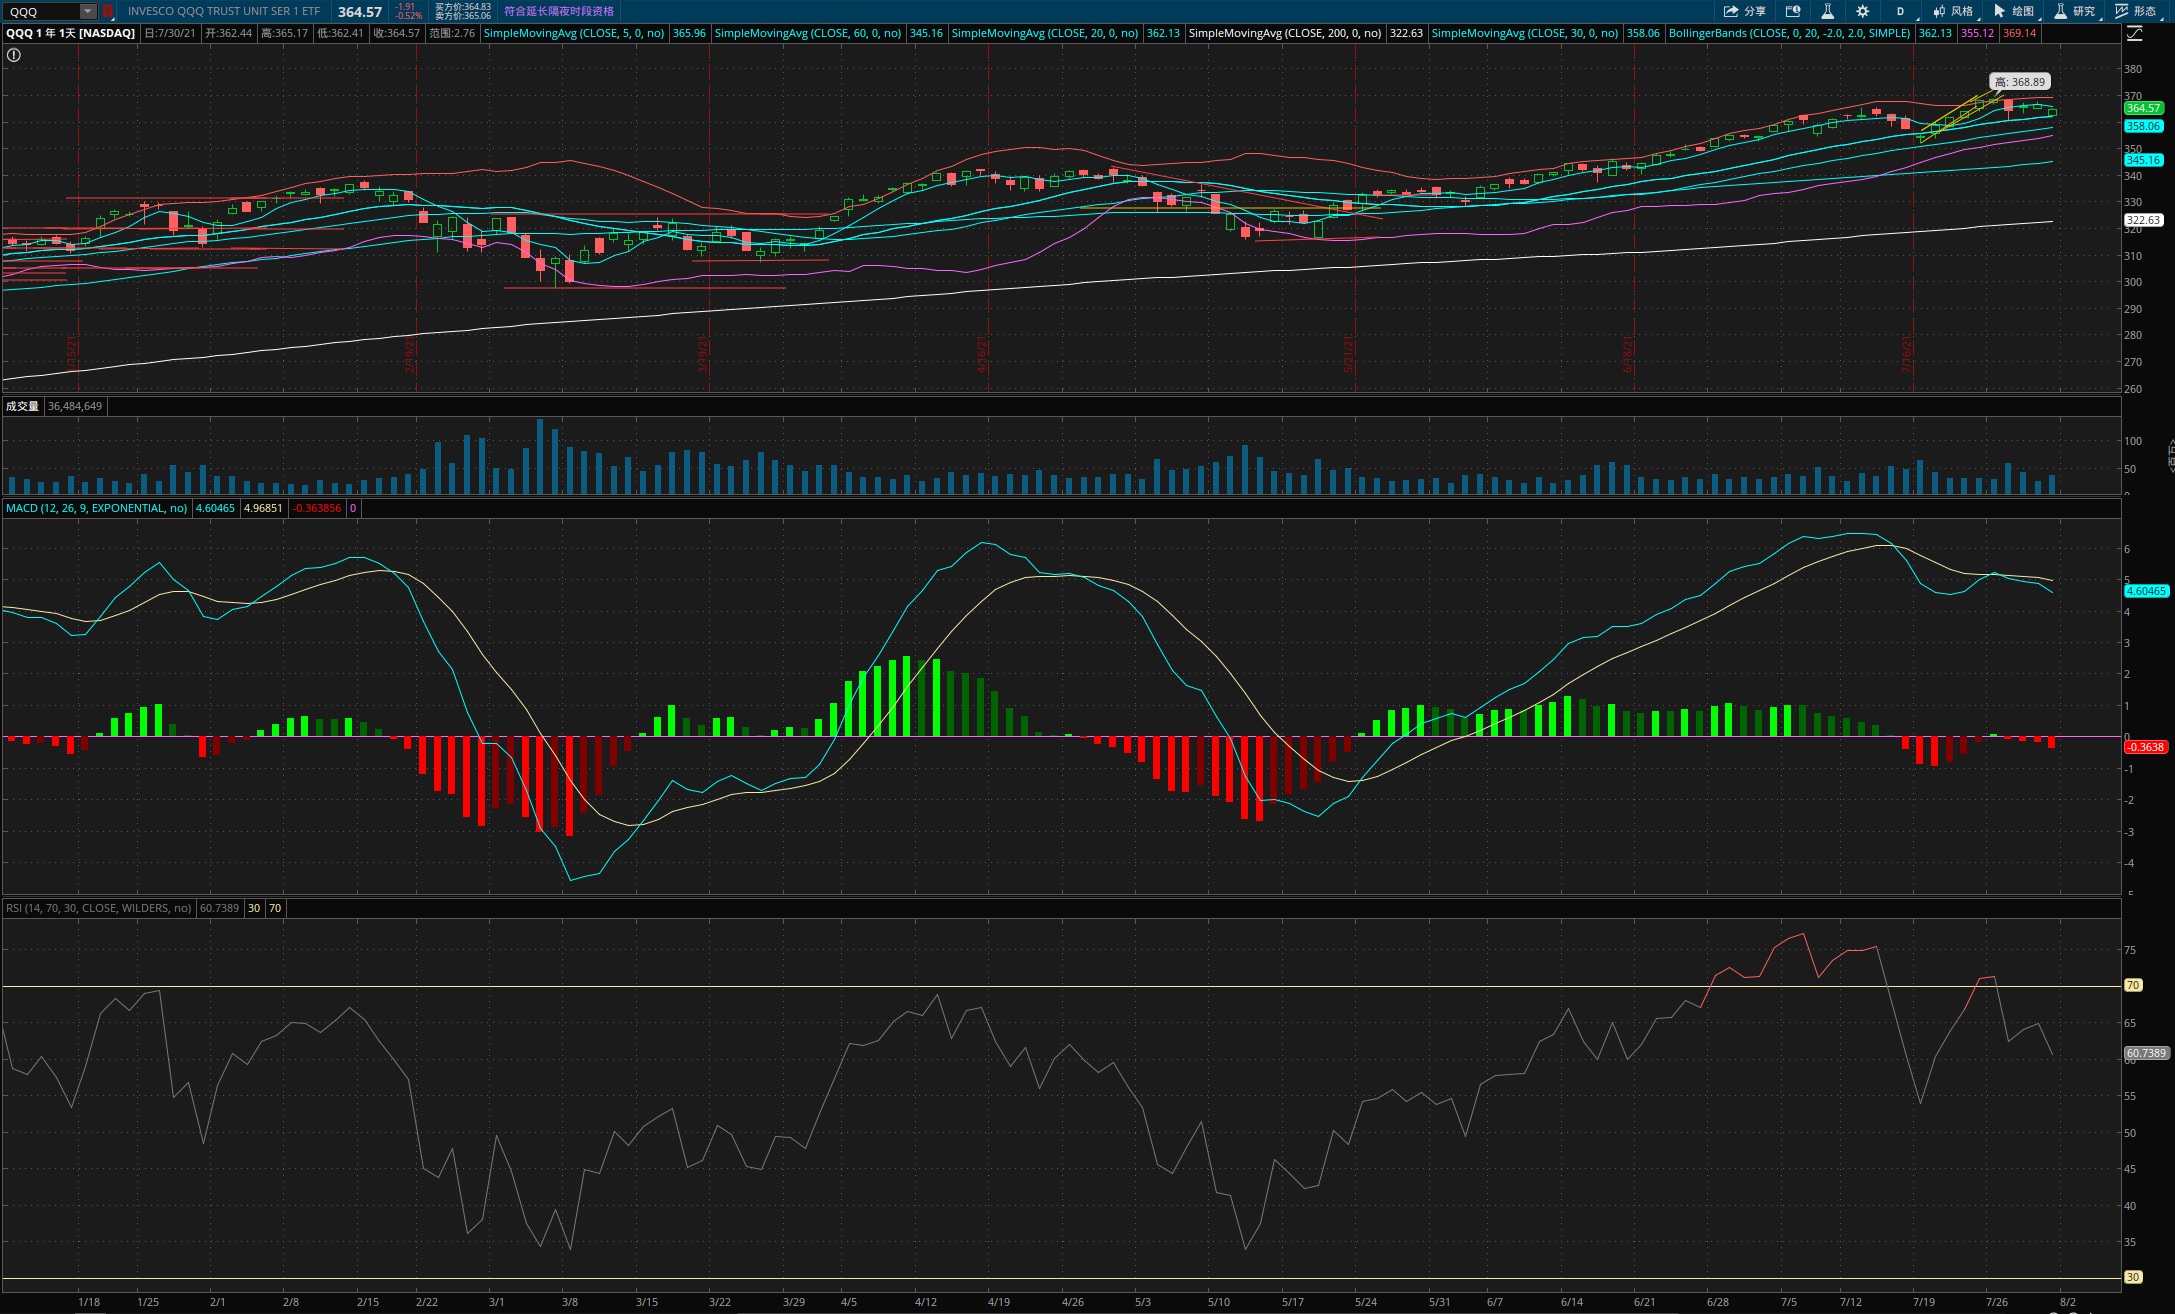The height and width of the screenshot is (1314, 2175).
Task: Click the 收:364.57 close value
Action: click(x=397, y=33)
